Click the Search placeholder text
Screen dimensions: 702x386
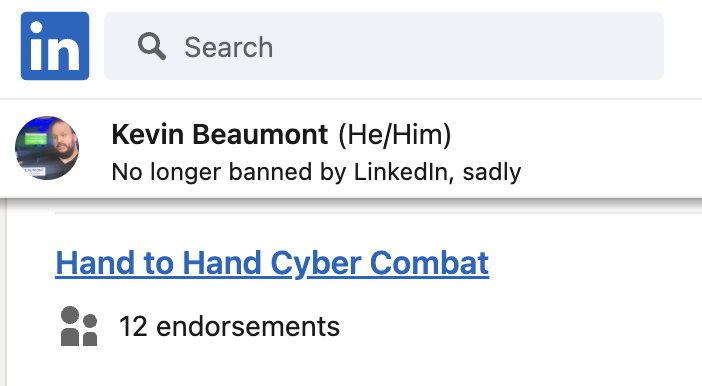229,47
